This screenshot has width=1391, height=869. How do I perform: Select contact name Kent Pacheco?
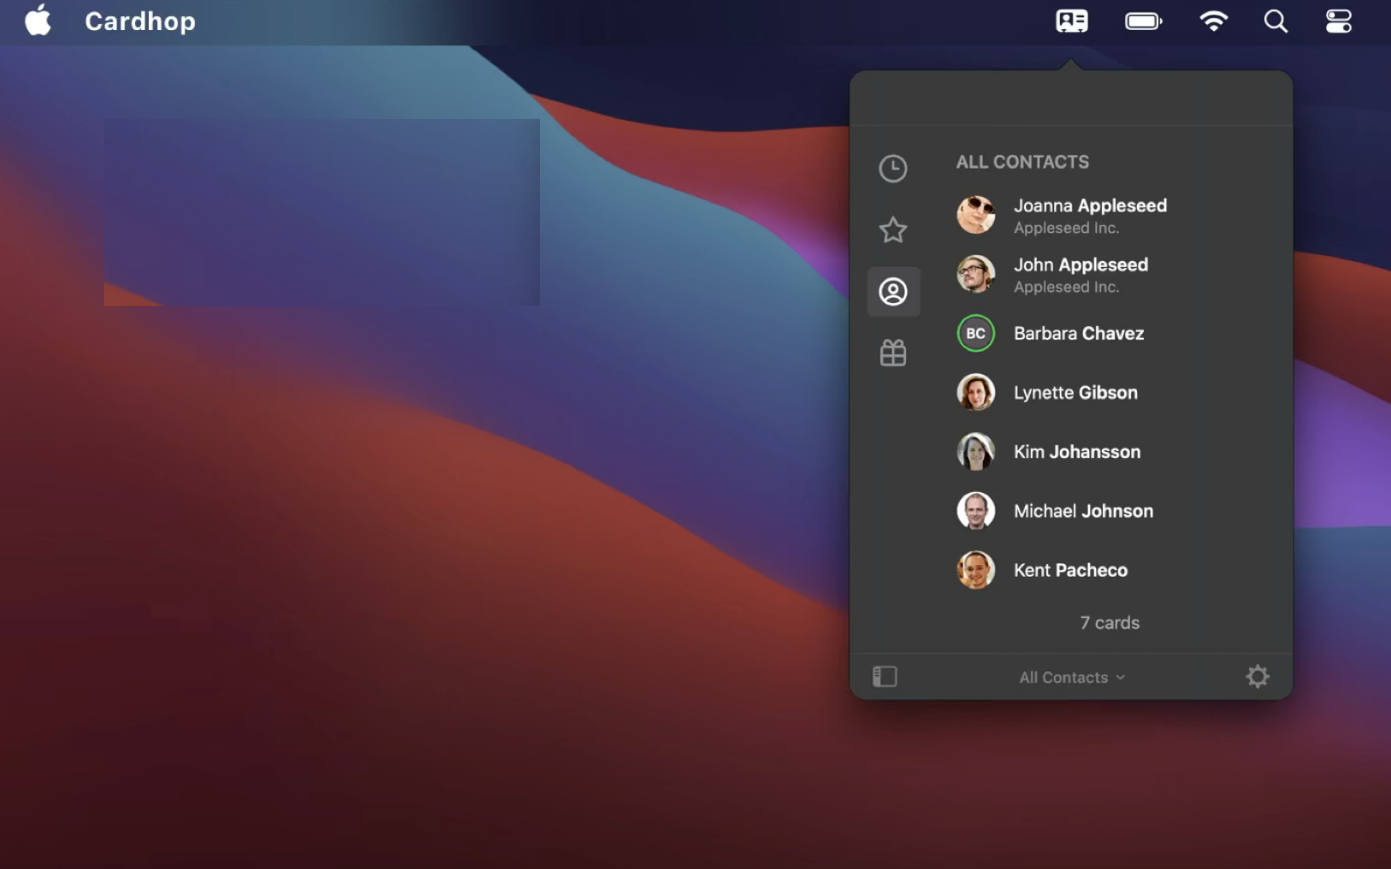[1071, 569]
